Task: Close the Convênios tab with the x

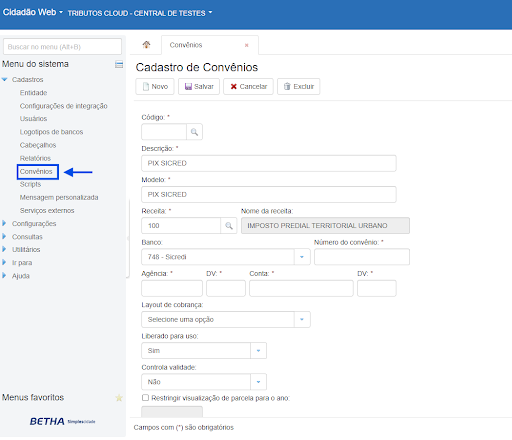Action: pos(247,45)
